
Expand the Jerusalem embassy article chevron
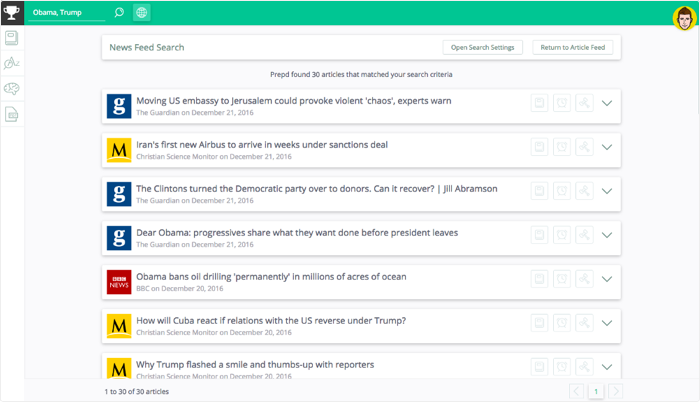pos(607,103)
